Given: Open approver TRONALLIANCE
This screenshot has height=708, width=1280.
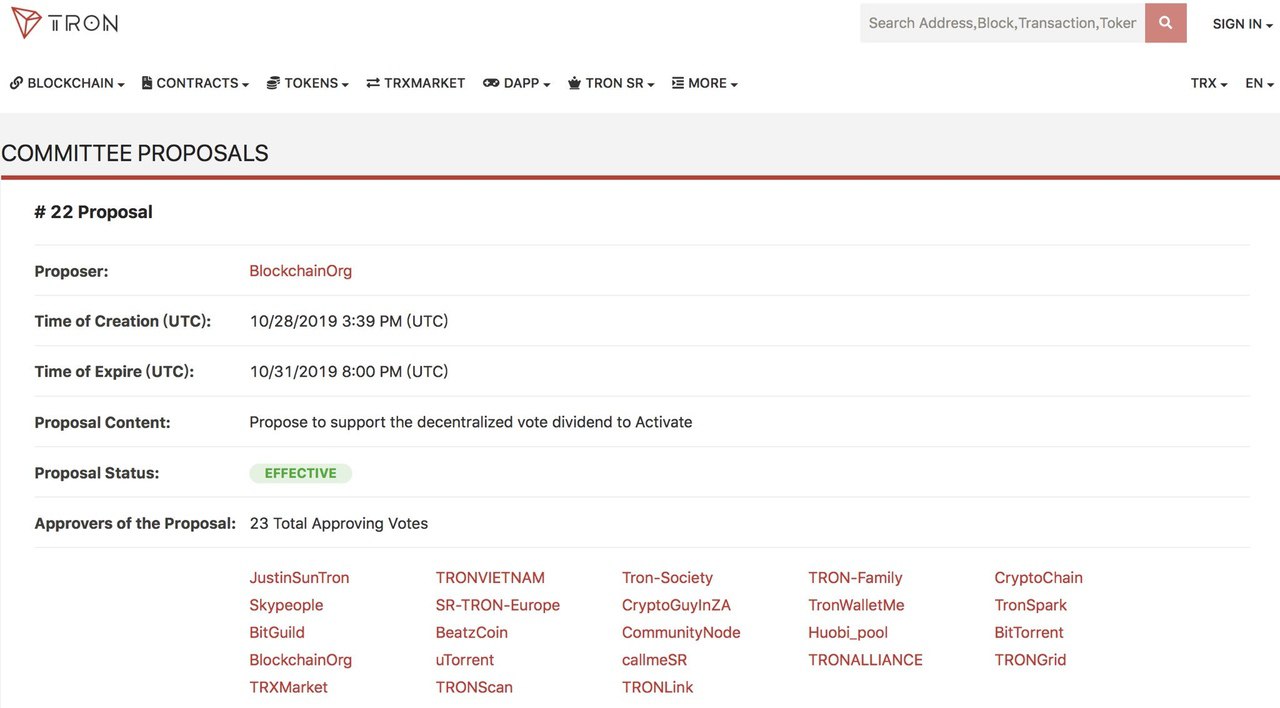Looking at the screenshot, I should [865, 660].
